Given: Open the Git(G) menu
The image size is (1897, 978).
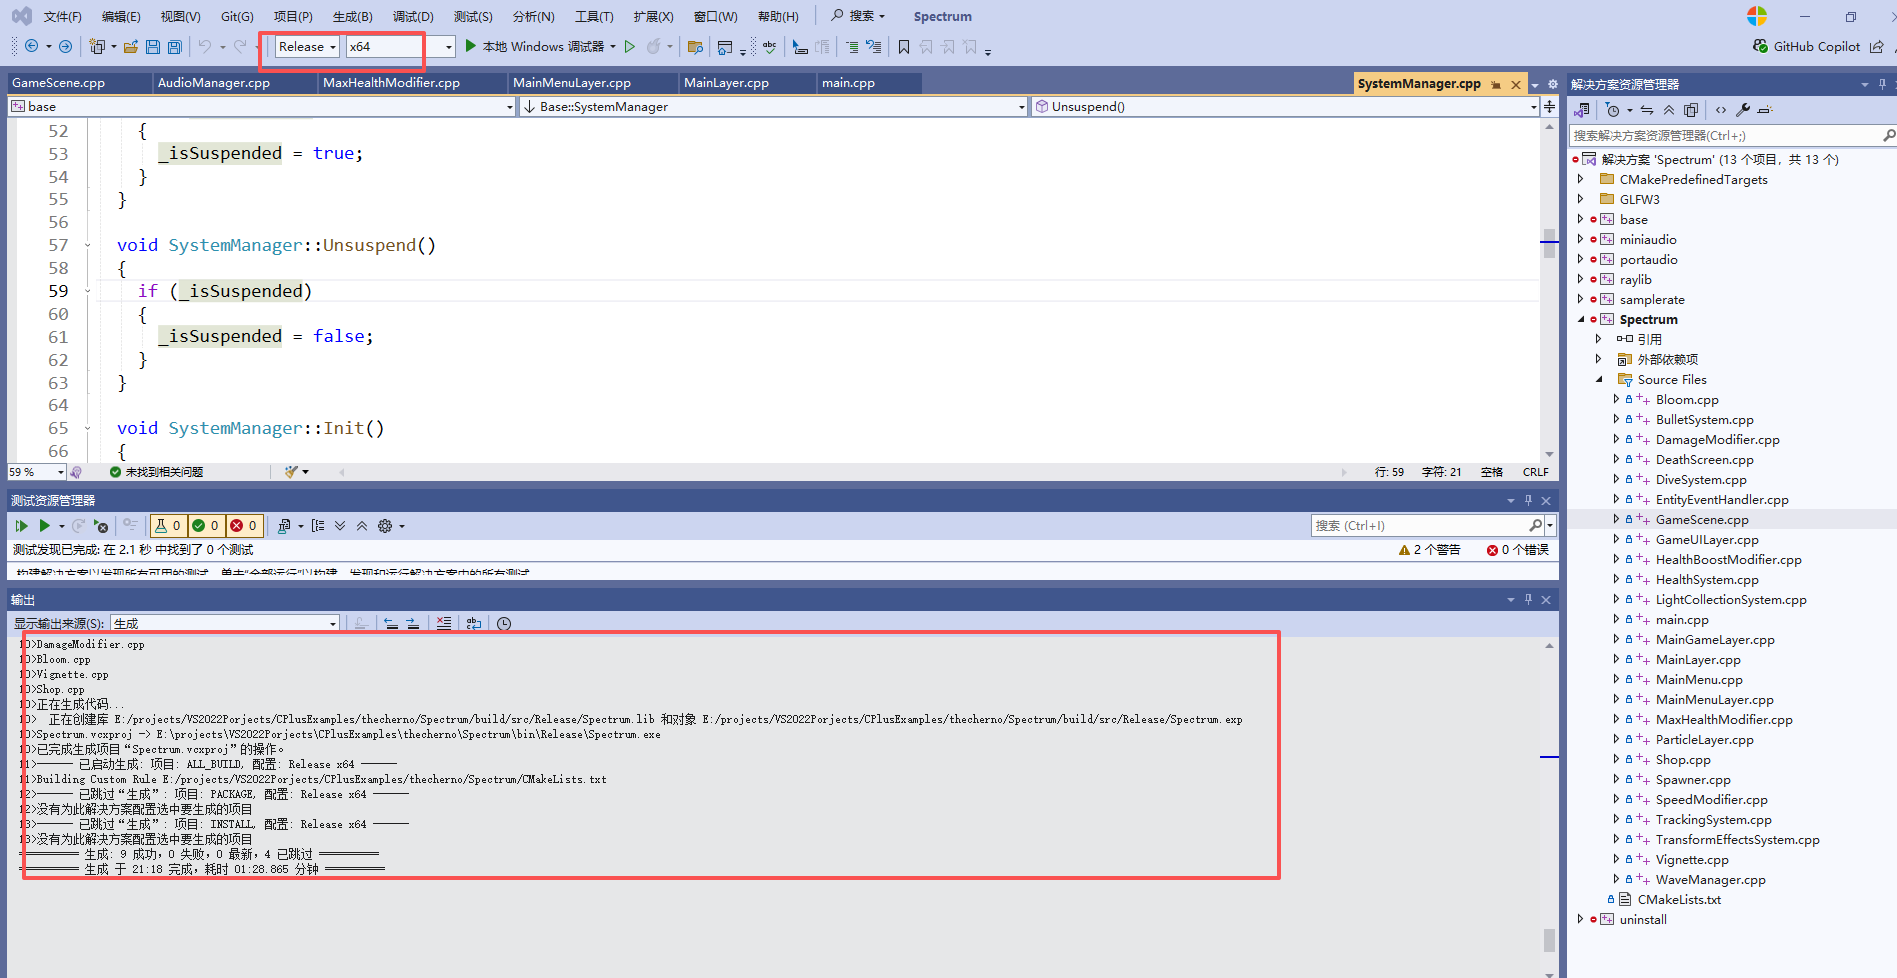Looking at the screenshot, I should coord(237,16).
